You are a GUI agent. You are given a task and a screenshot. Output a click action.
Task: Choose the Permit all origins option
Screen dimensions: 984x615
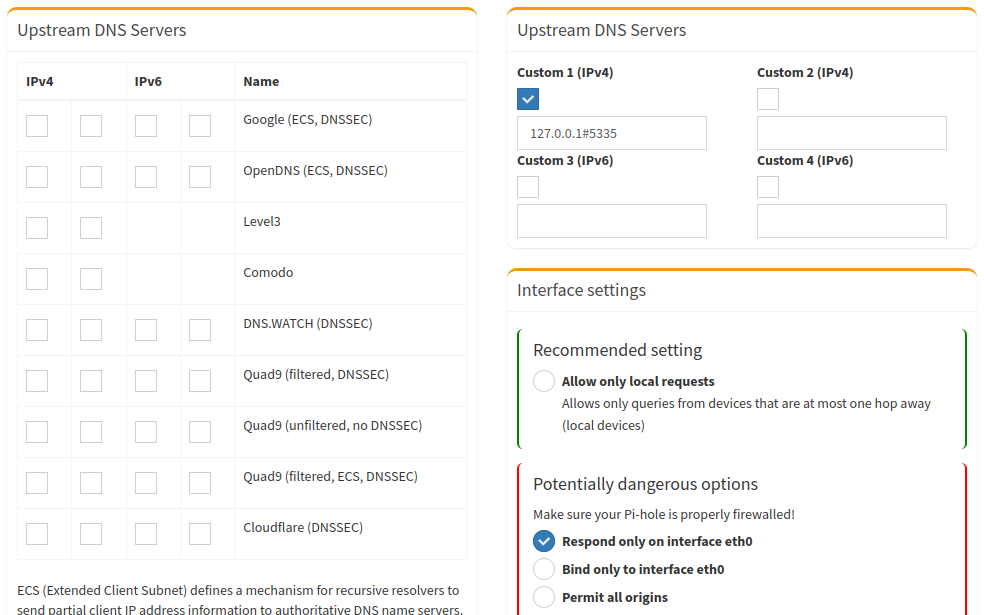click(544, 597)
